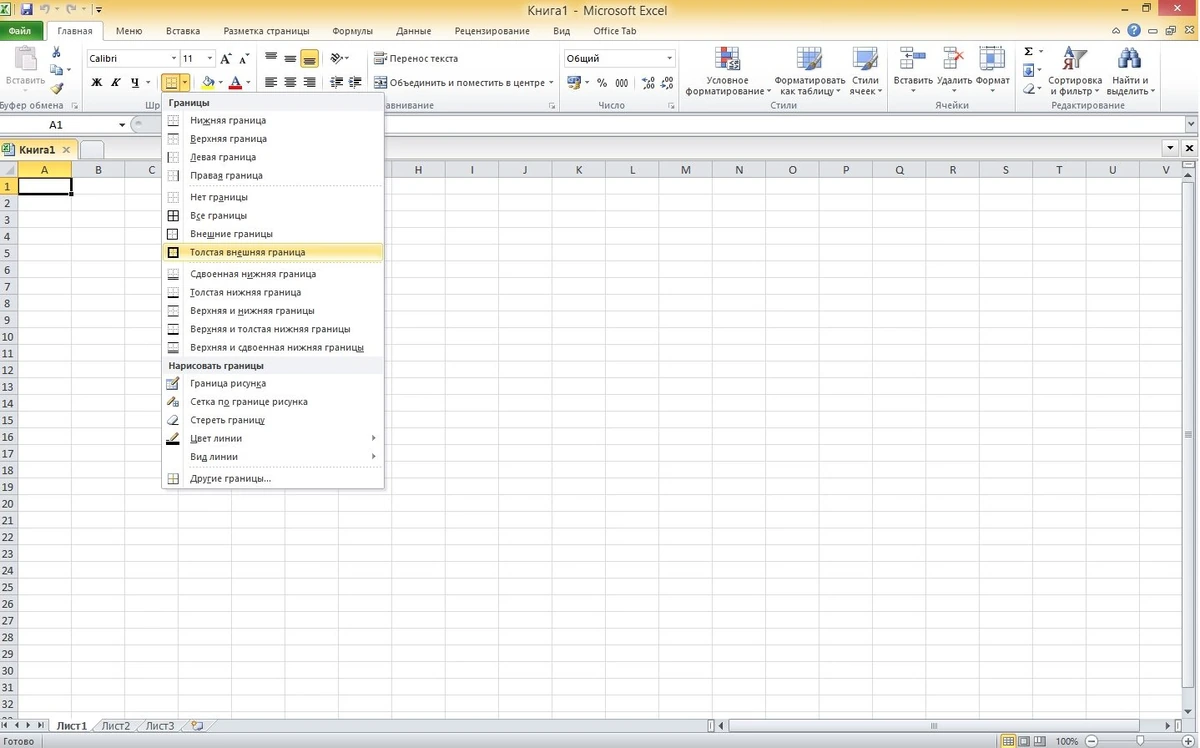Viewport: 1200px width, 748px height.
Task: Toggle bold Ж formatting
Action: point(97,83)
